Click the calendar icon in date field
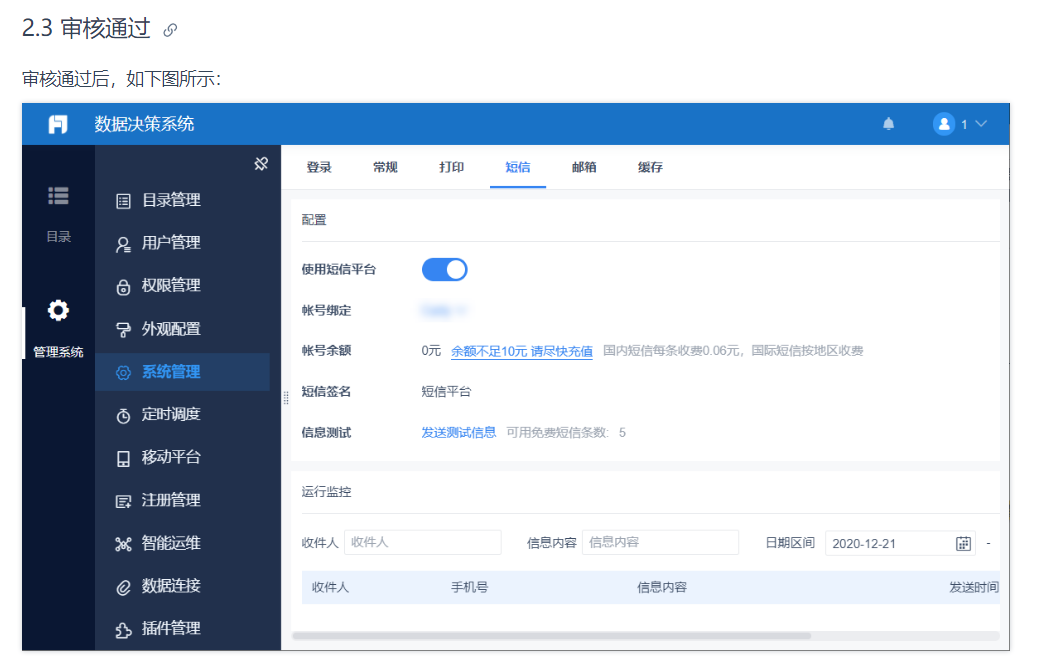 pos(963,543)
